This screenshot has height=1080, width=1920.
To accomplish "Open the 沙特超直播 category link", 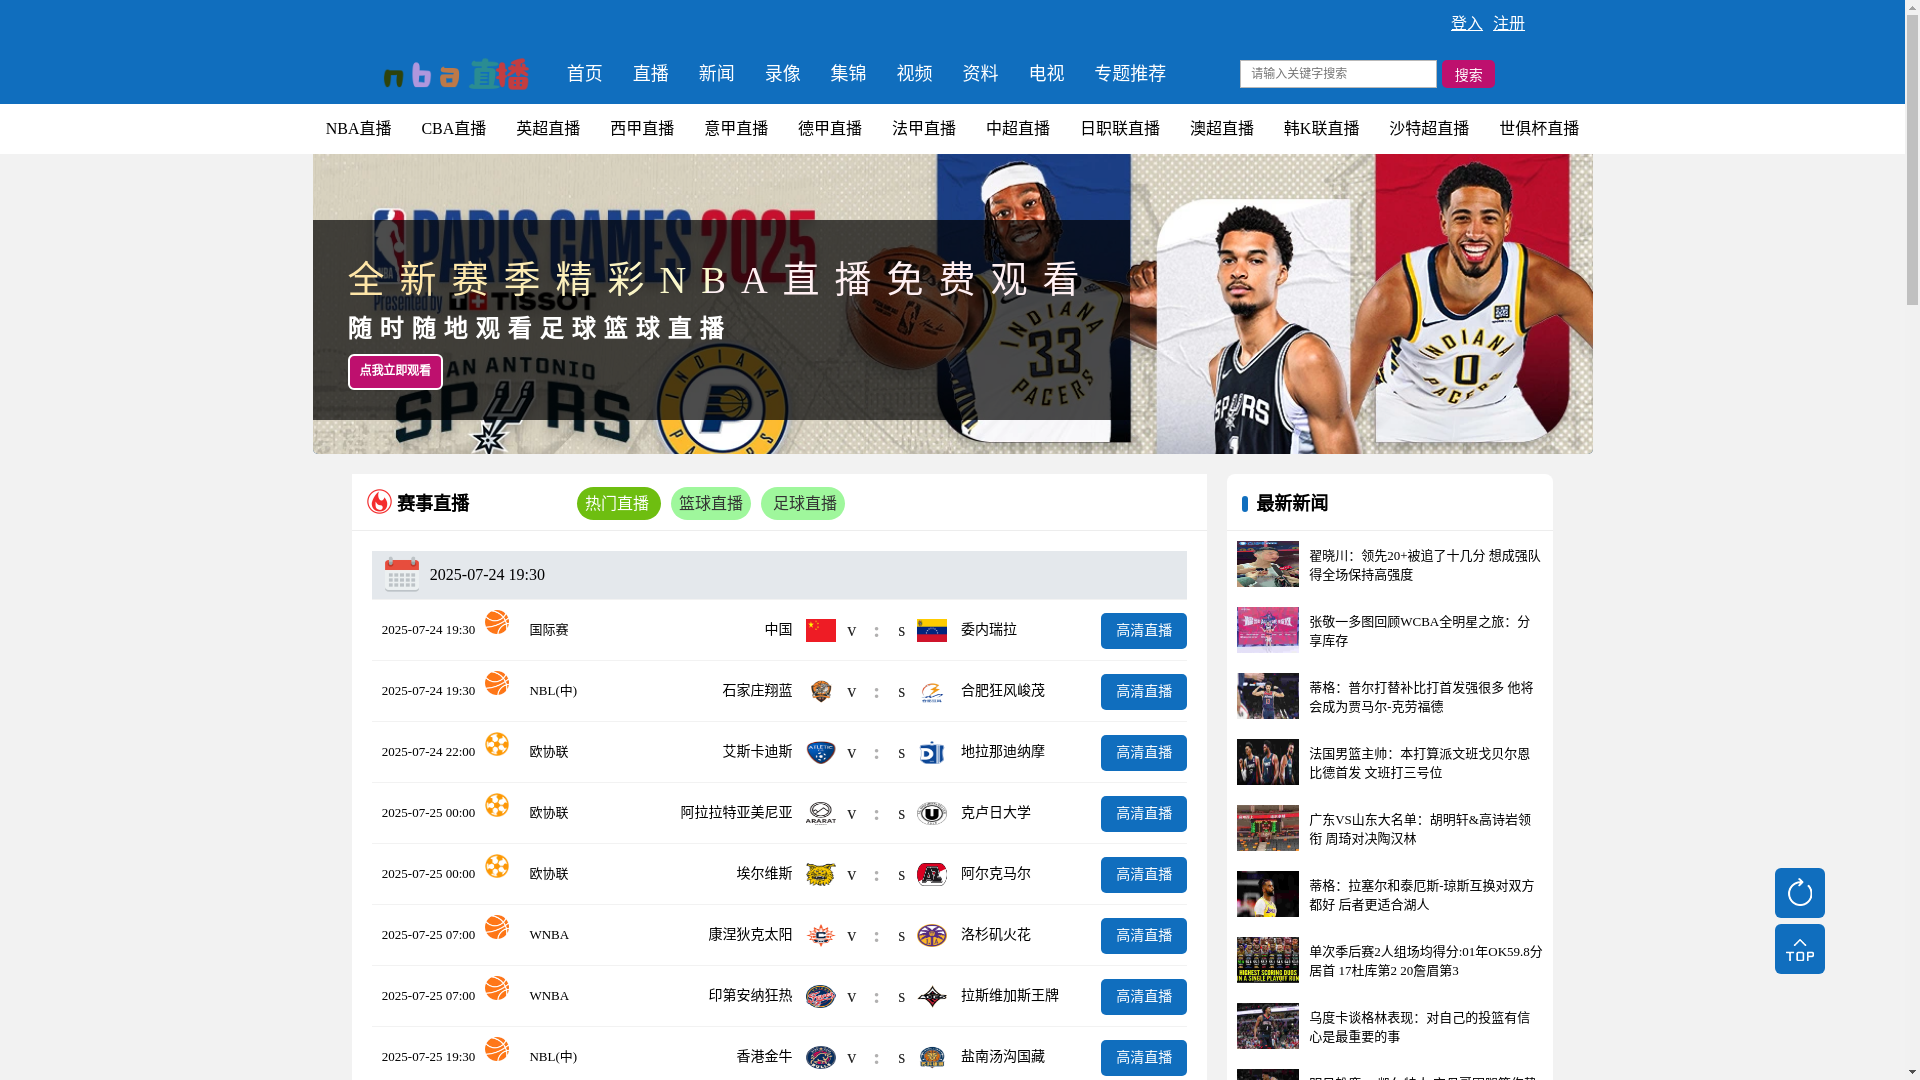I will click(x=1429, y=129).
